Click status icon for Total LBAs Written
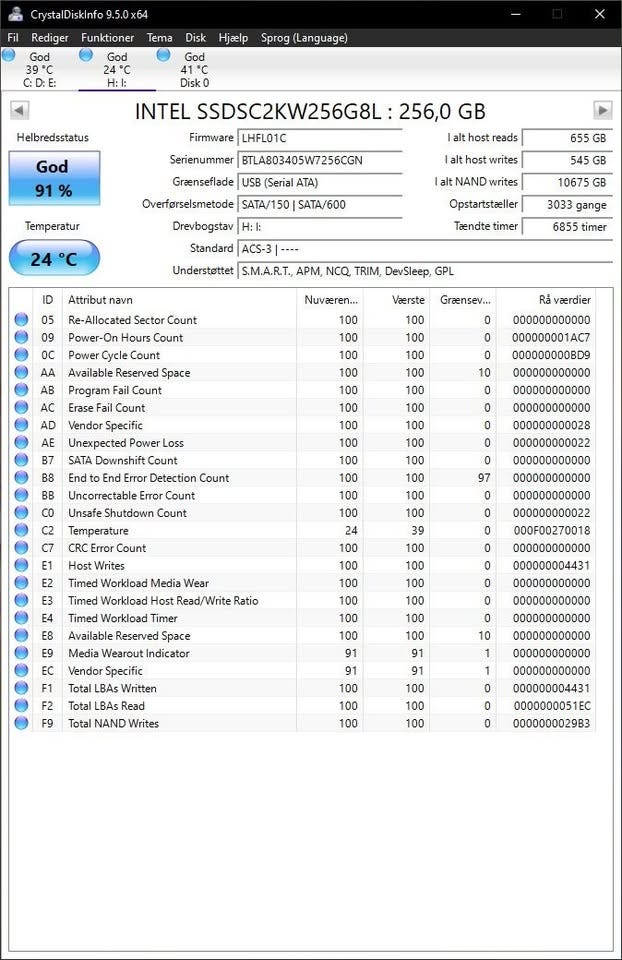 (x=21, y=688)
